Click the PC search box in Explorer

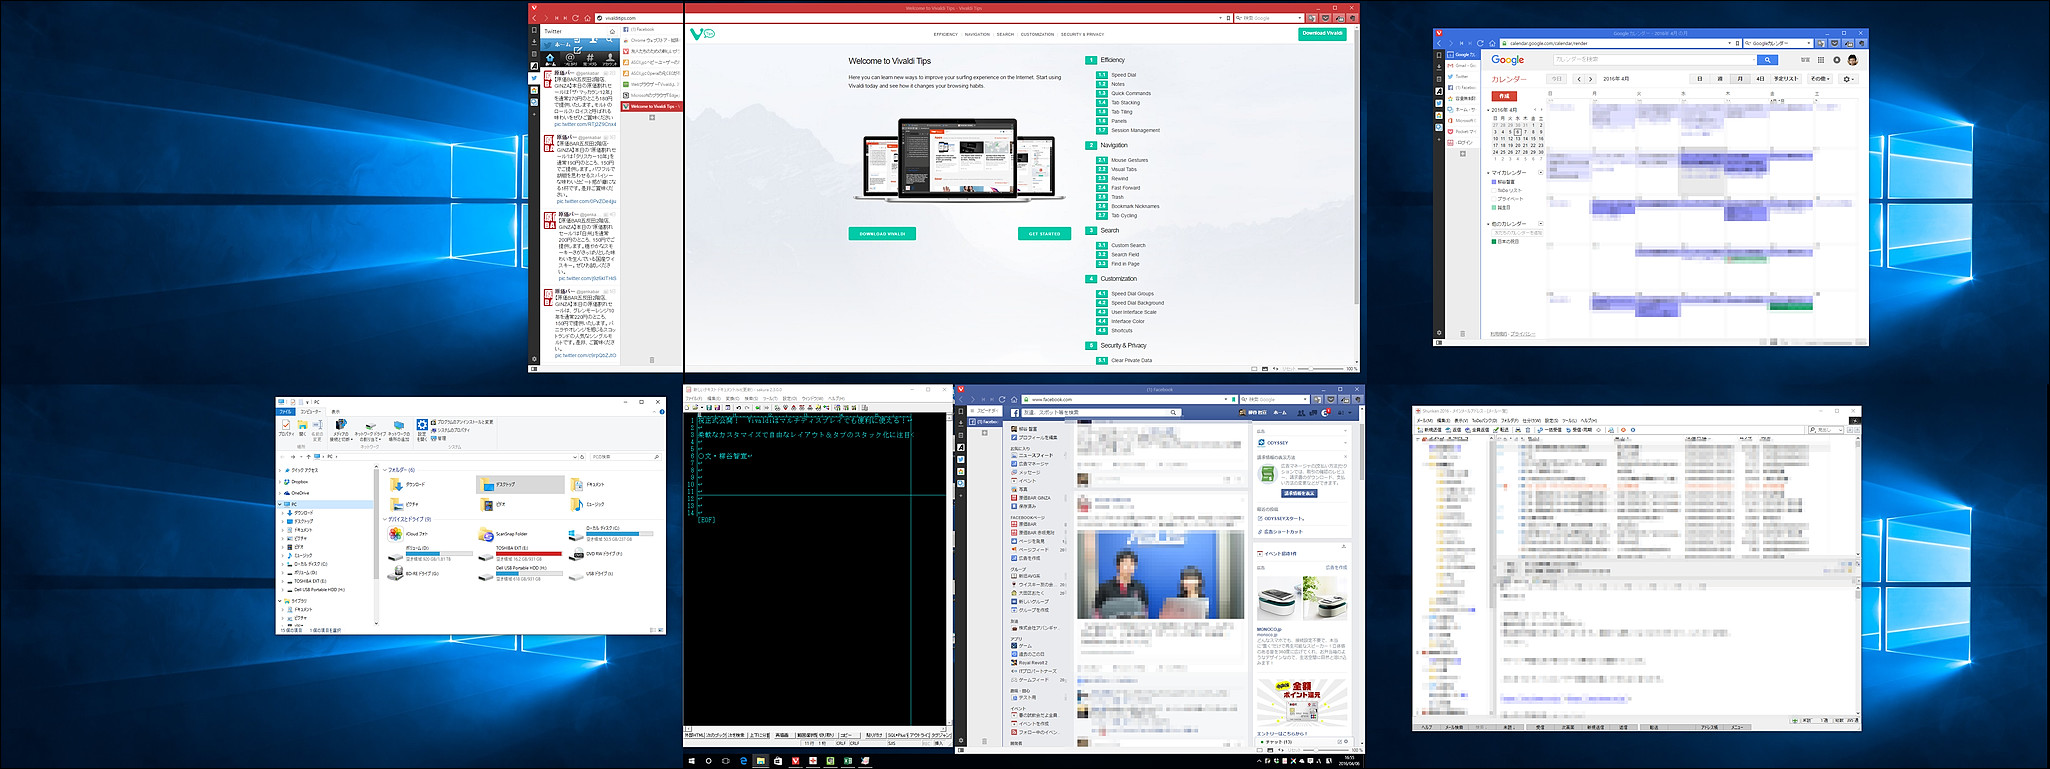(x=625, y=457)
